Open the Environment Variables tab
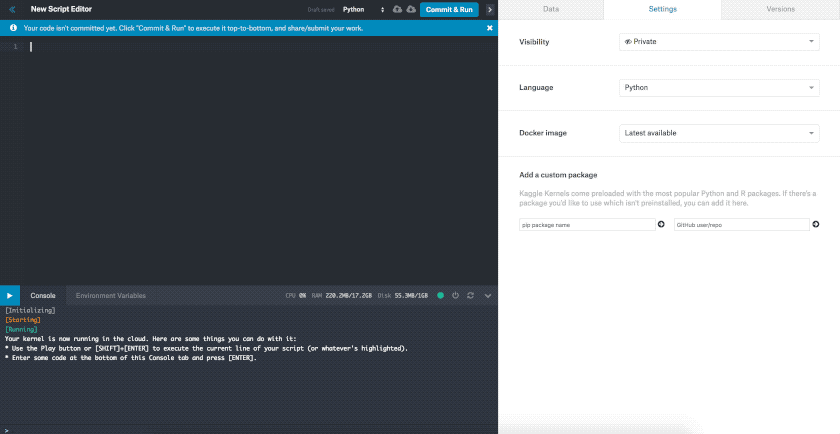This screenshot has width=840, height=434. point(110,295)
